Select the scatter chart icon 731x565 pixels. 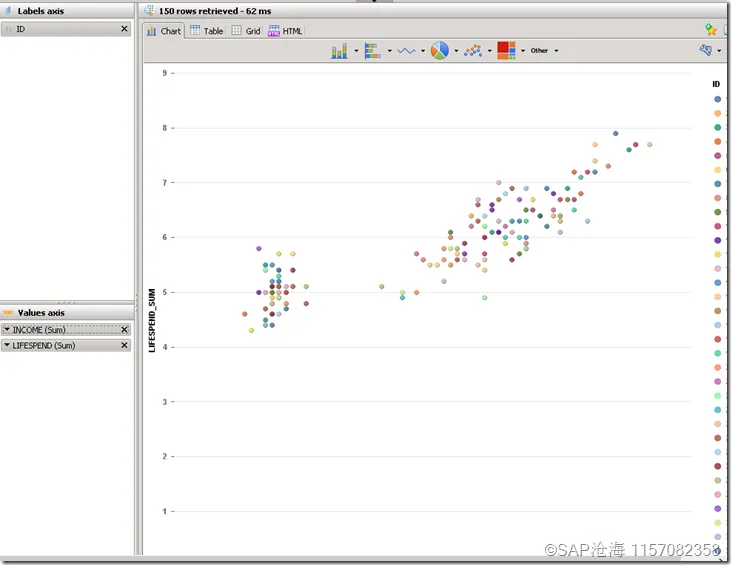pyautogui.click(x=473, y=51)
